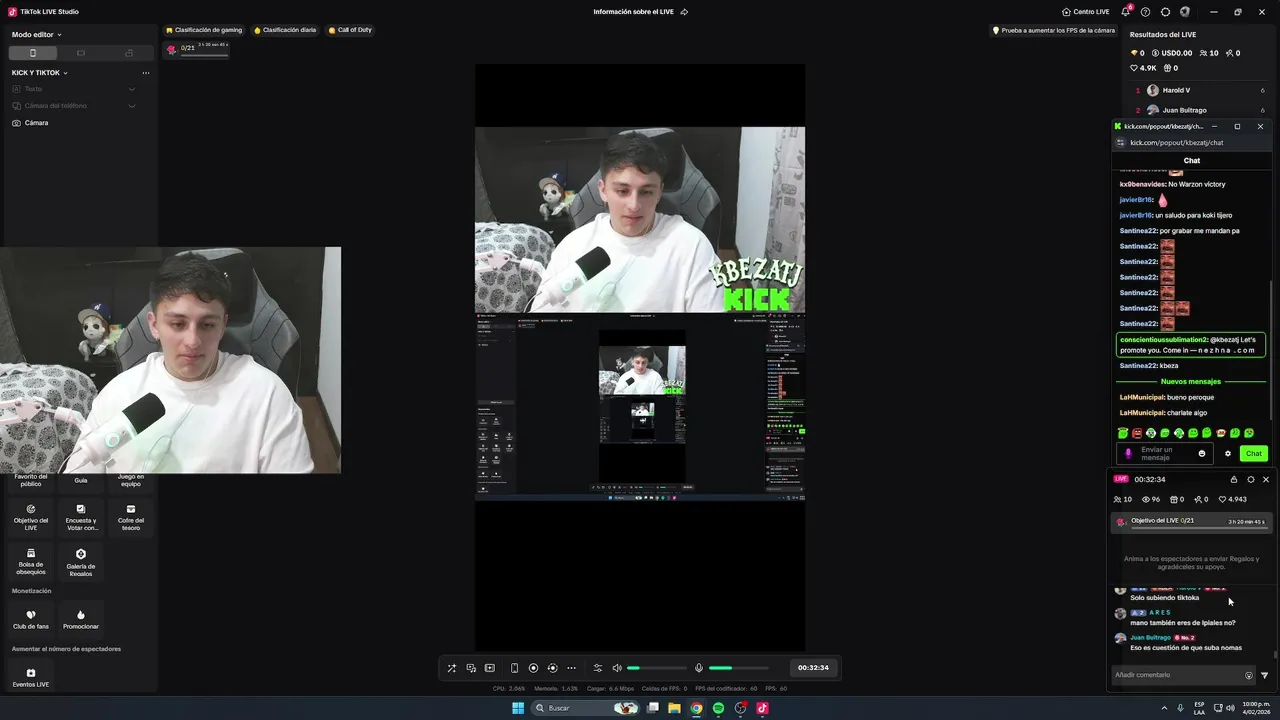The height and width of the screenshot is (720, 1280).
Task: Select the landscape layout mode
Action: tap(81, 53)
